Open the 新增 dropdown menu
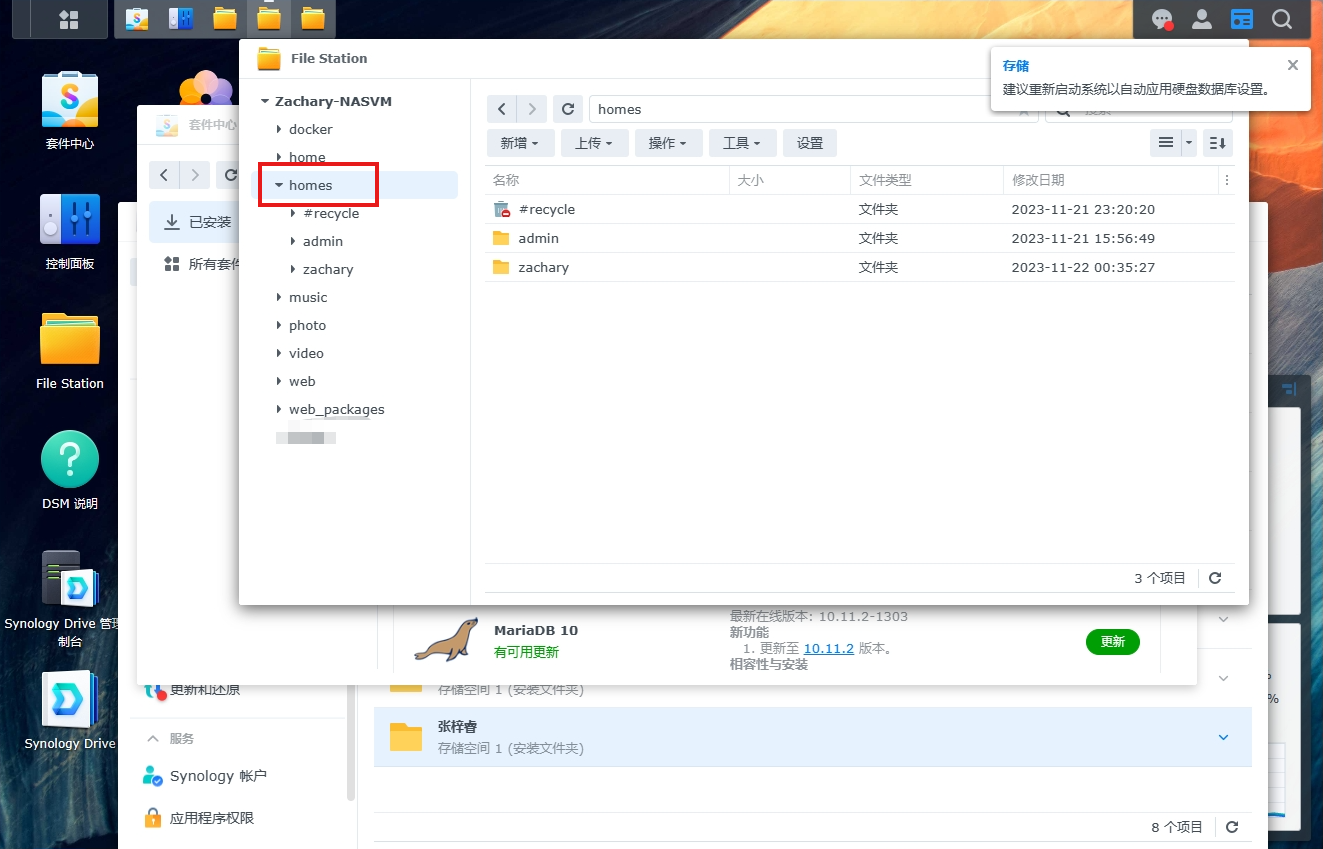The image size is (1323, 849). pos(520,143)
